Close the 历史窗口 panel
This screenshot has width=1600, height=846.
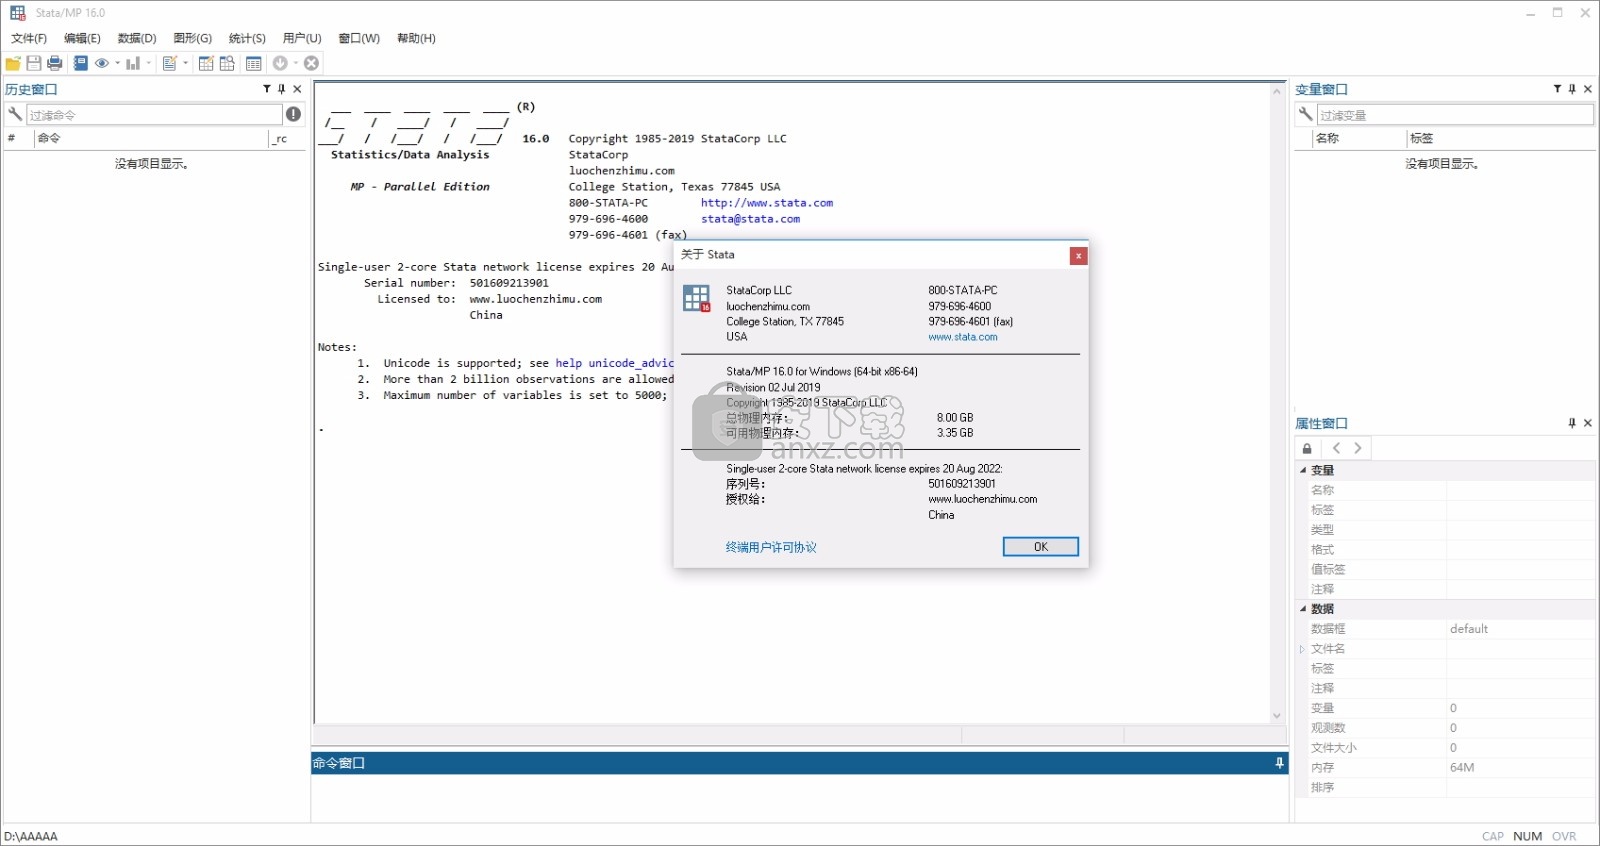point(297,89)
